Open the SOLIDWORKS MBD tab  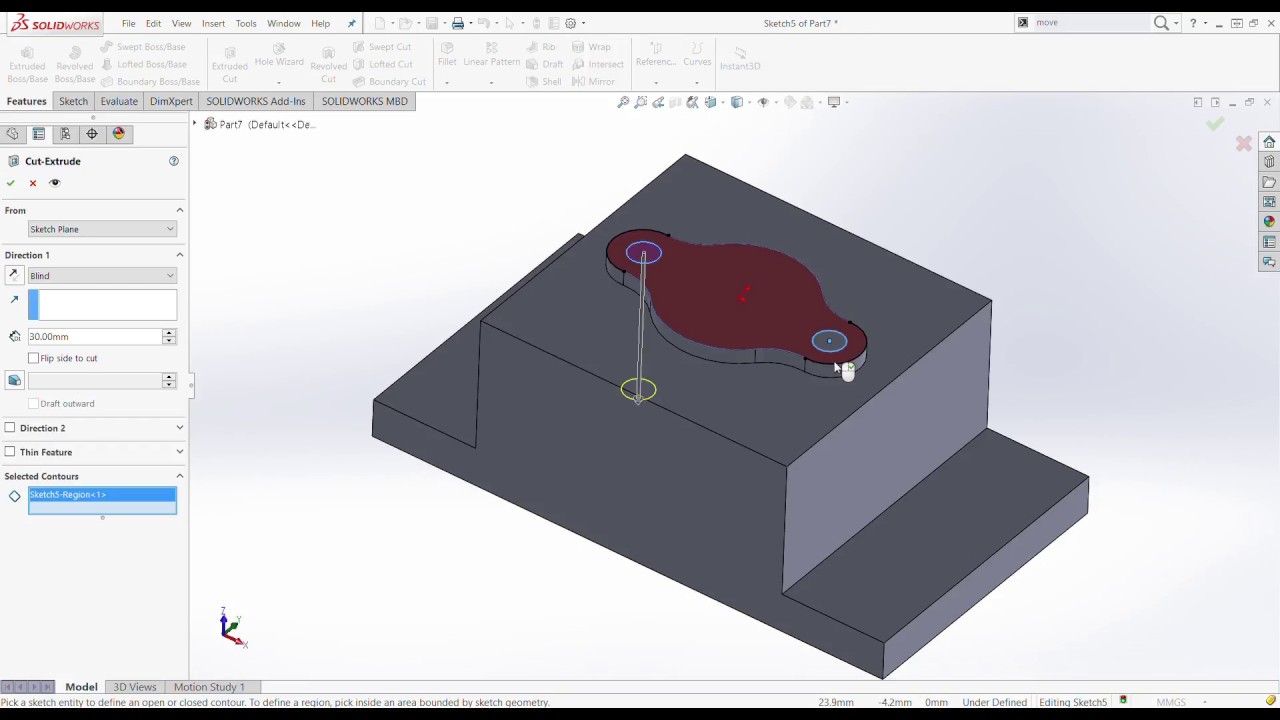[x=365, y=101]
